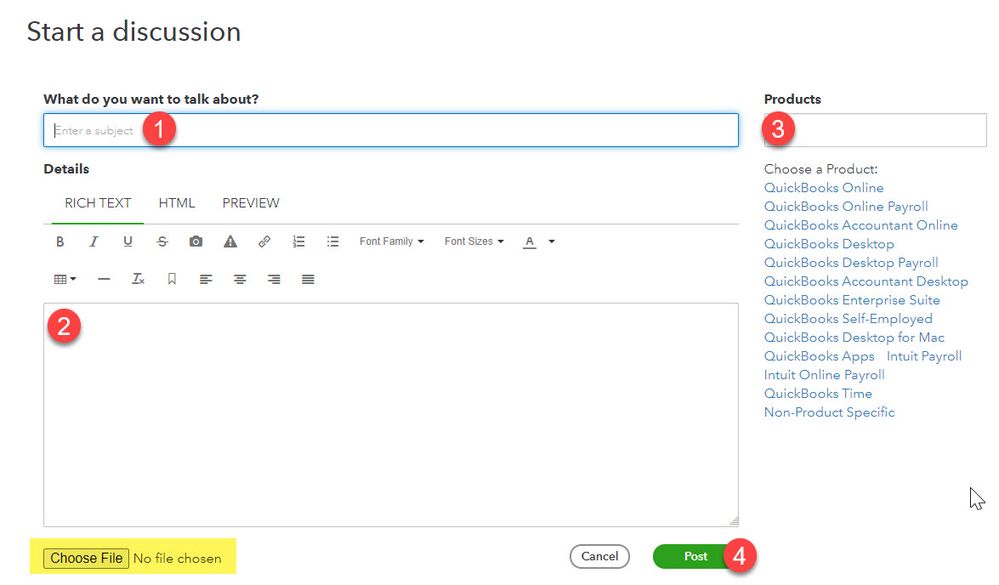Choose Intuit Online Payroll

click(x=824, y=375)
